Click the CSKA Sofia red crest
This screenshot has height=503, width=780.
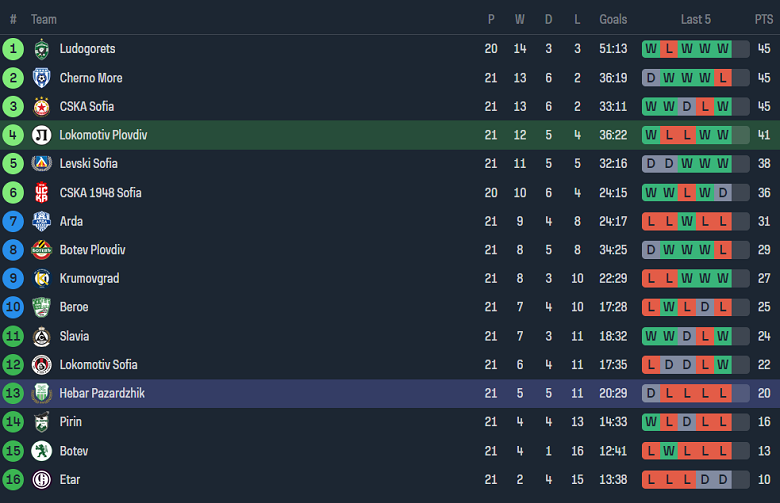pyautogui.click(x=42, y=106)
